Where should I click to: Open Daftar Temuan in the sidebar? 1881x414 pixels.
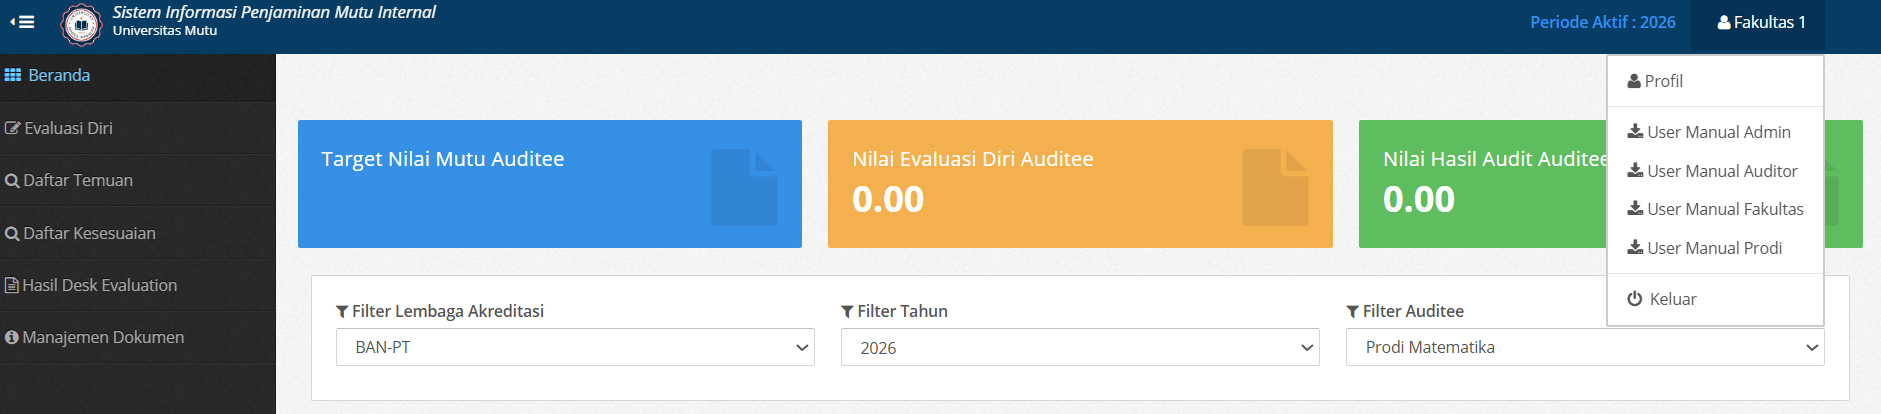pyautogui.click(x=138, y=181)
